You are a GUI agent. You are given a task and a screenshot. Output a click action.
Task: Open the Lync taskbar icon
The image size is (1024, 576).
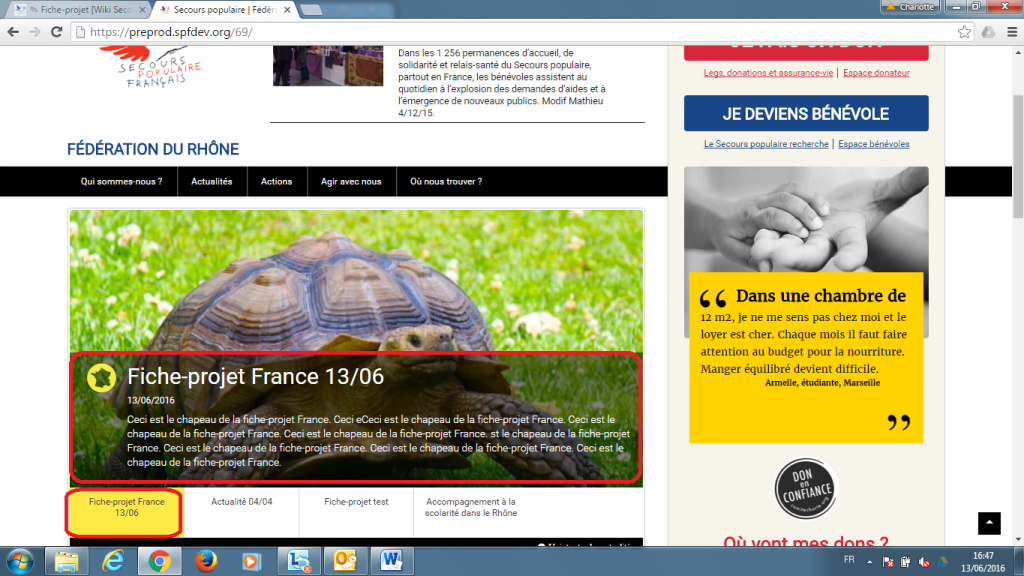[298, 562]
